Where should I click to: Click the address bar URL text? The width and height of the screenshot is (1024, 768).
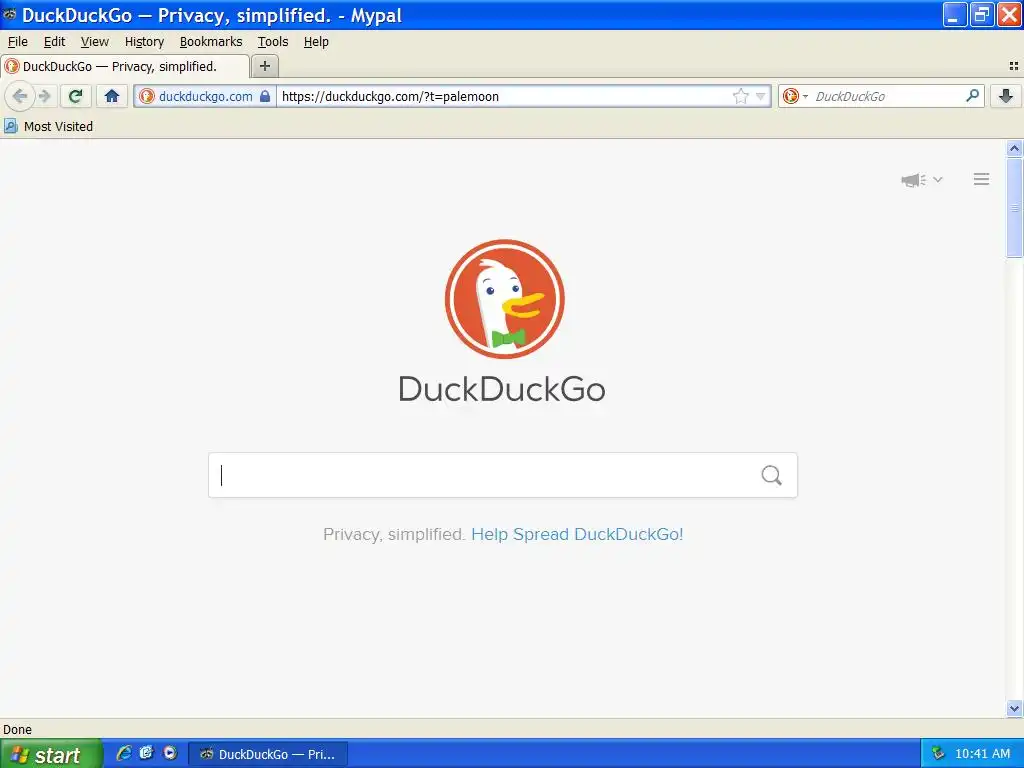(390, 97)
